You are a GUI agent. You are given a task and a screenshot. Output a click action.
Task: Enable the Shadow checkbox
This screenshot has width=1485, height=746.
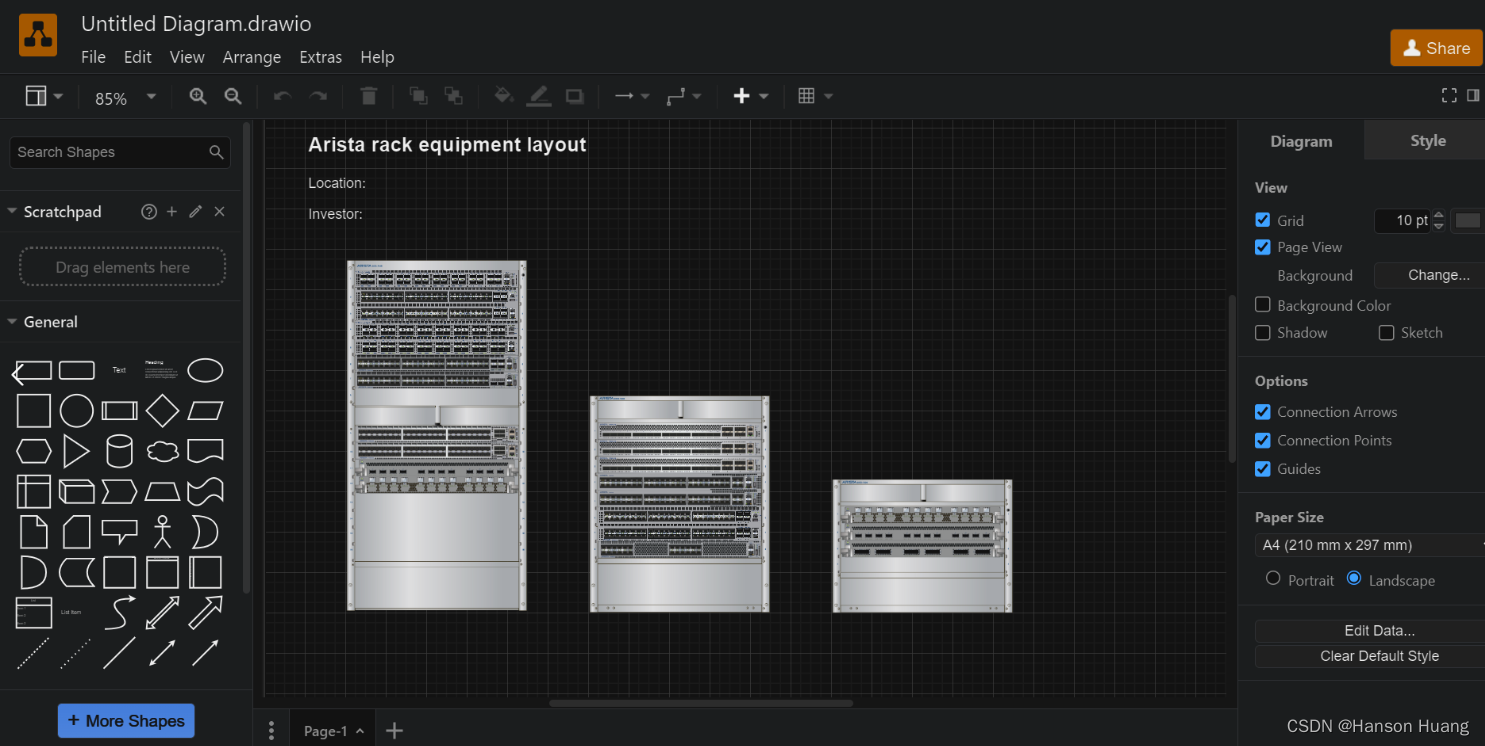(x=1263, y=332)
